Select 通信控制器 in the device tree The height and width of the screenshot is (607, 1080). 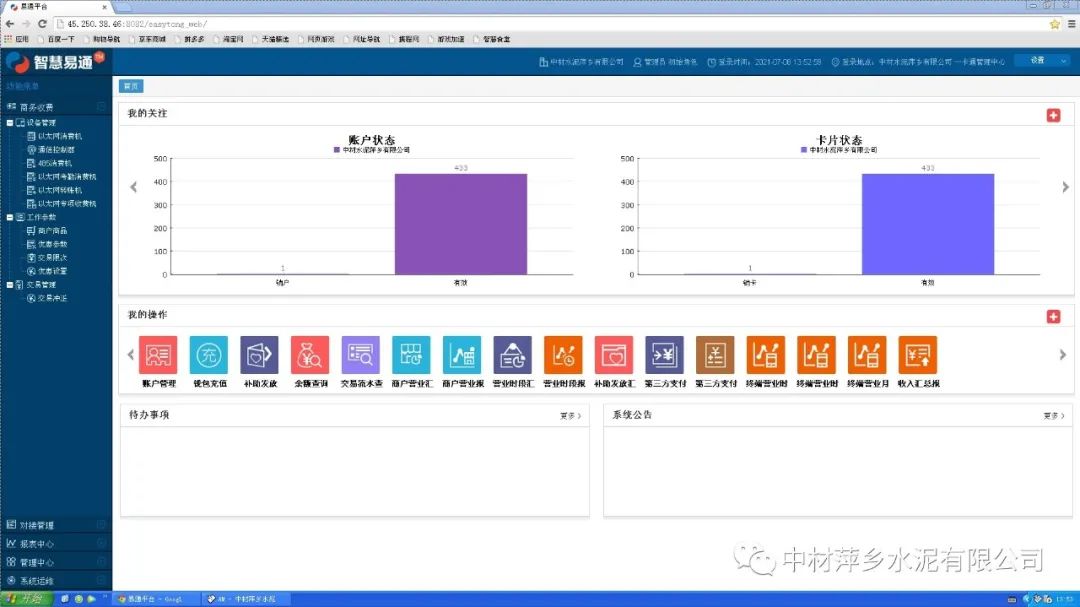click(x=55, y=149)
